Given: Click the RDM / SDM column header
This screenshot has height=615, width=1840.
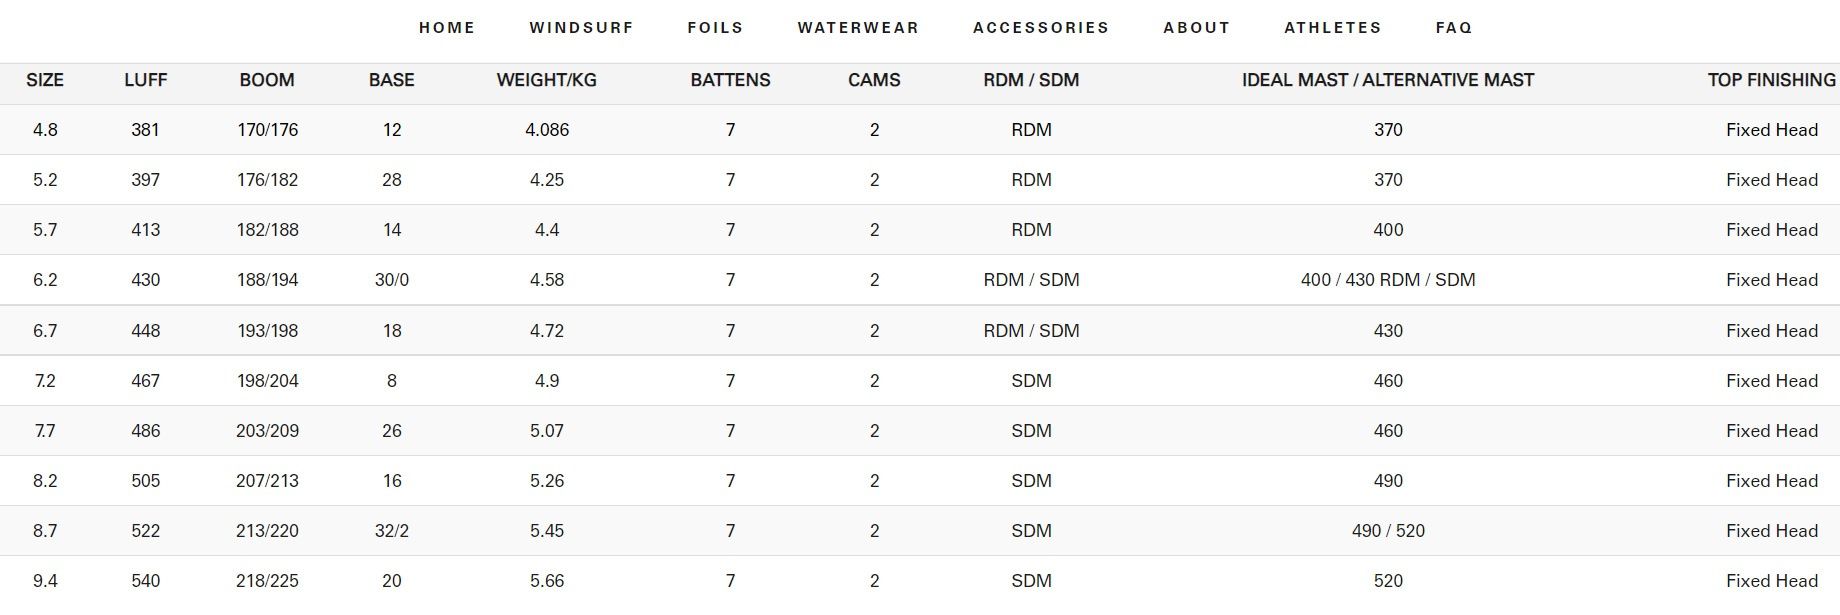Looking at the screenshot, I should pyautogui.click(x=1031, y=80).
